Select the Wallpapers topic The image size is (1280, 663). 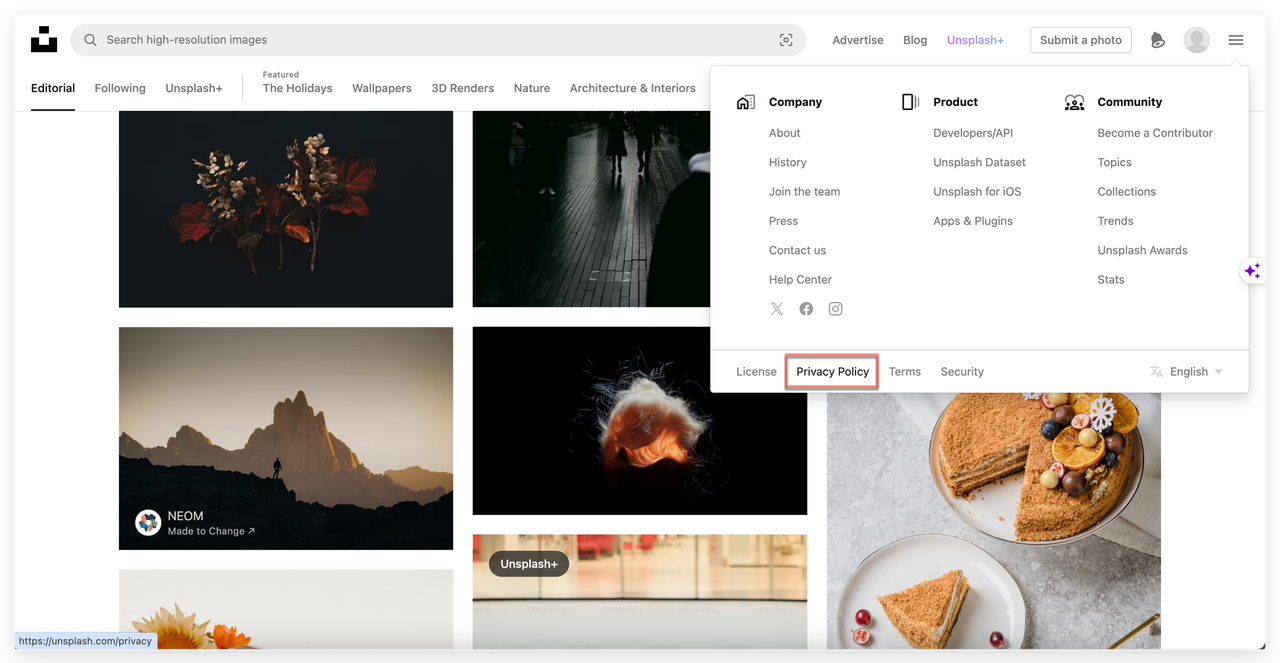382,88
